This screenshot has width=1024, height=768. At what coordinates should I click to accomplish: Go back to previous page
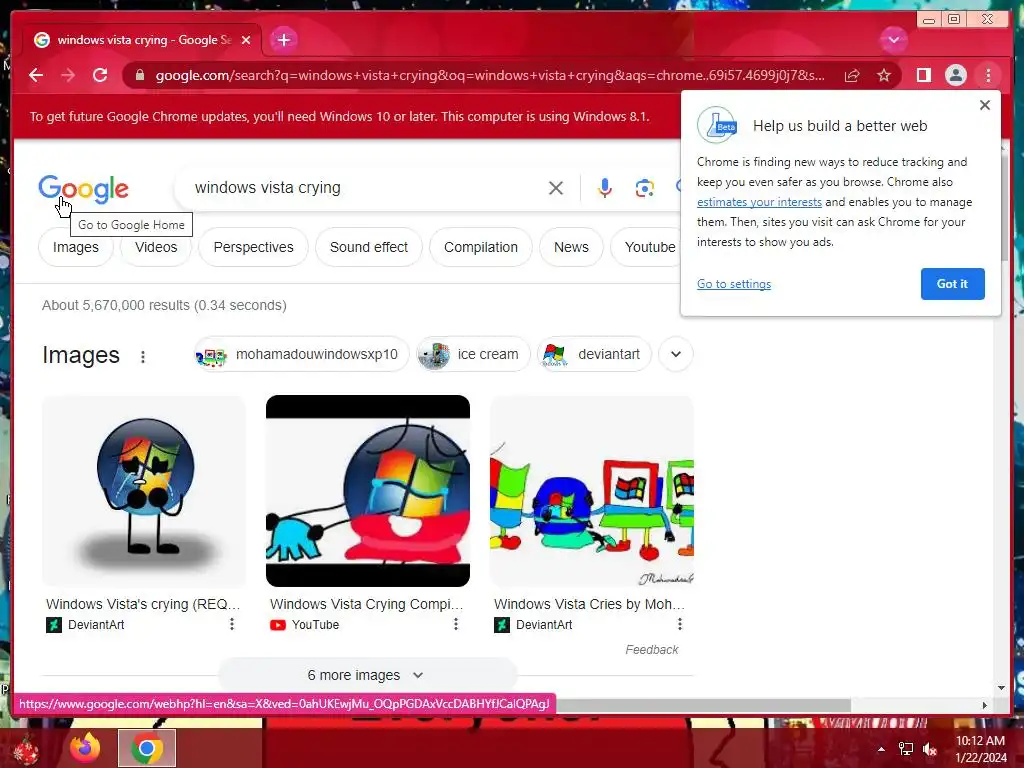(x=36, y=75)
